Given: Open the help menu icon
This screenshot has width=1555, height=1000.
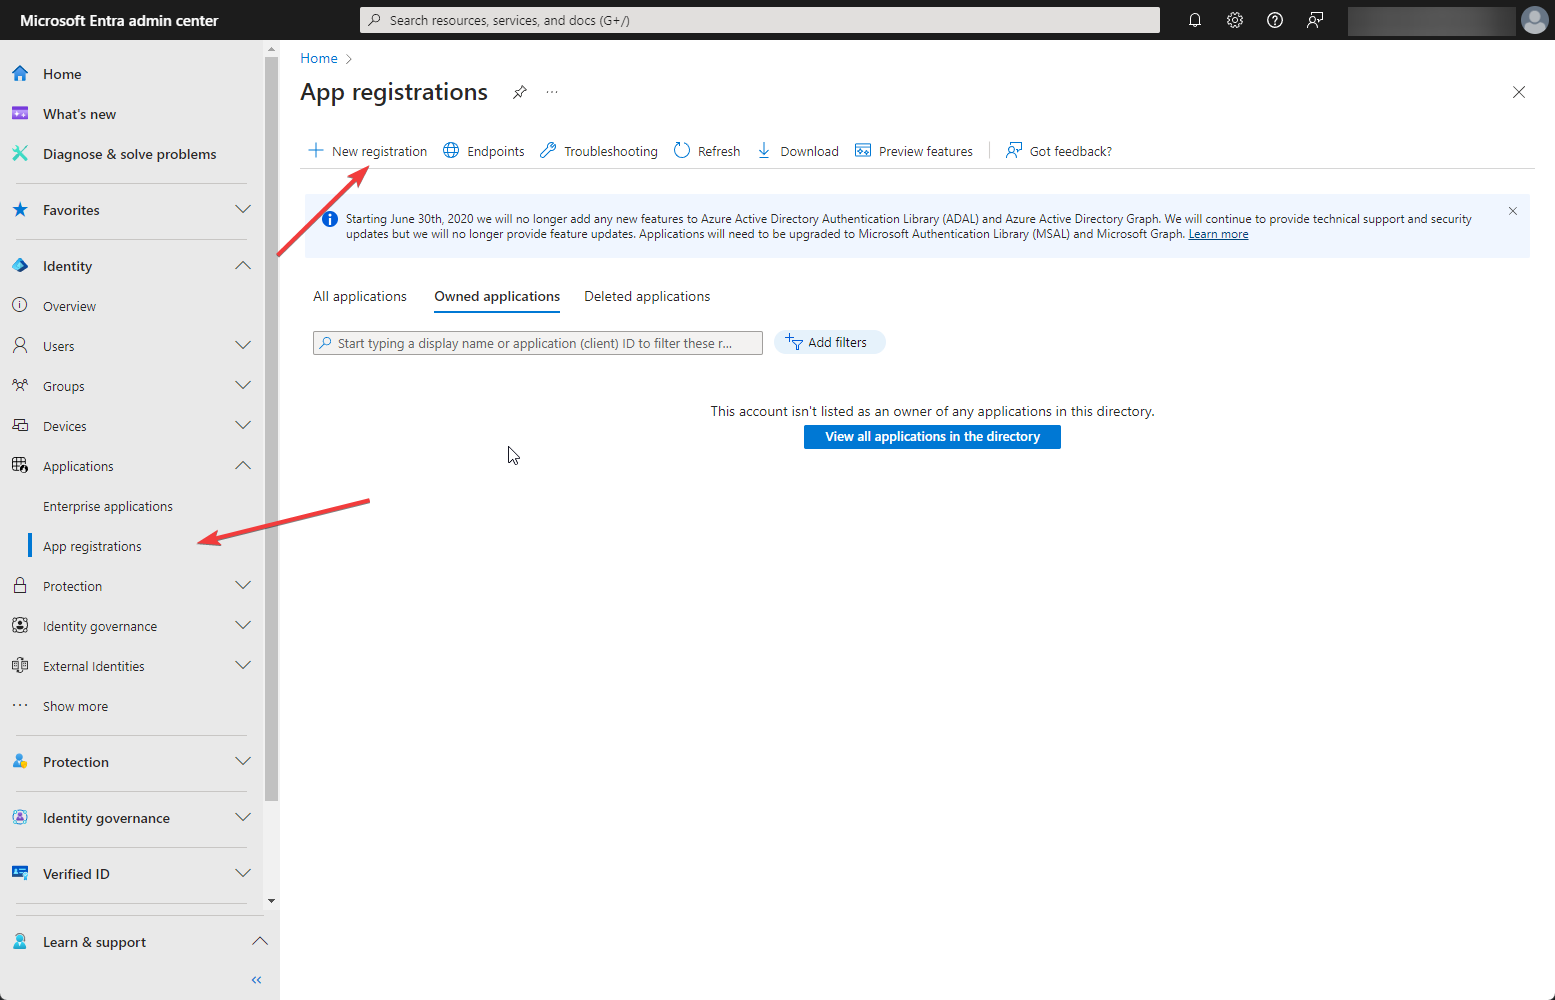Looking at the screenshot, I should (x=1274, y=20).
